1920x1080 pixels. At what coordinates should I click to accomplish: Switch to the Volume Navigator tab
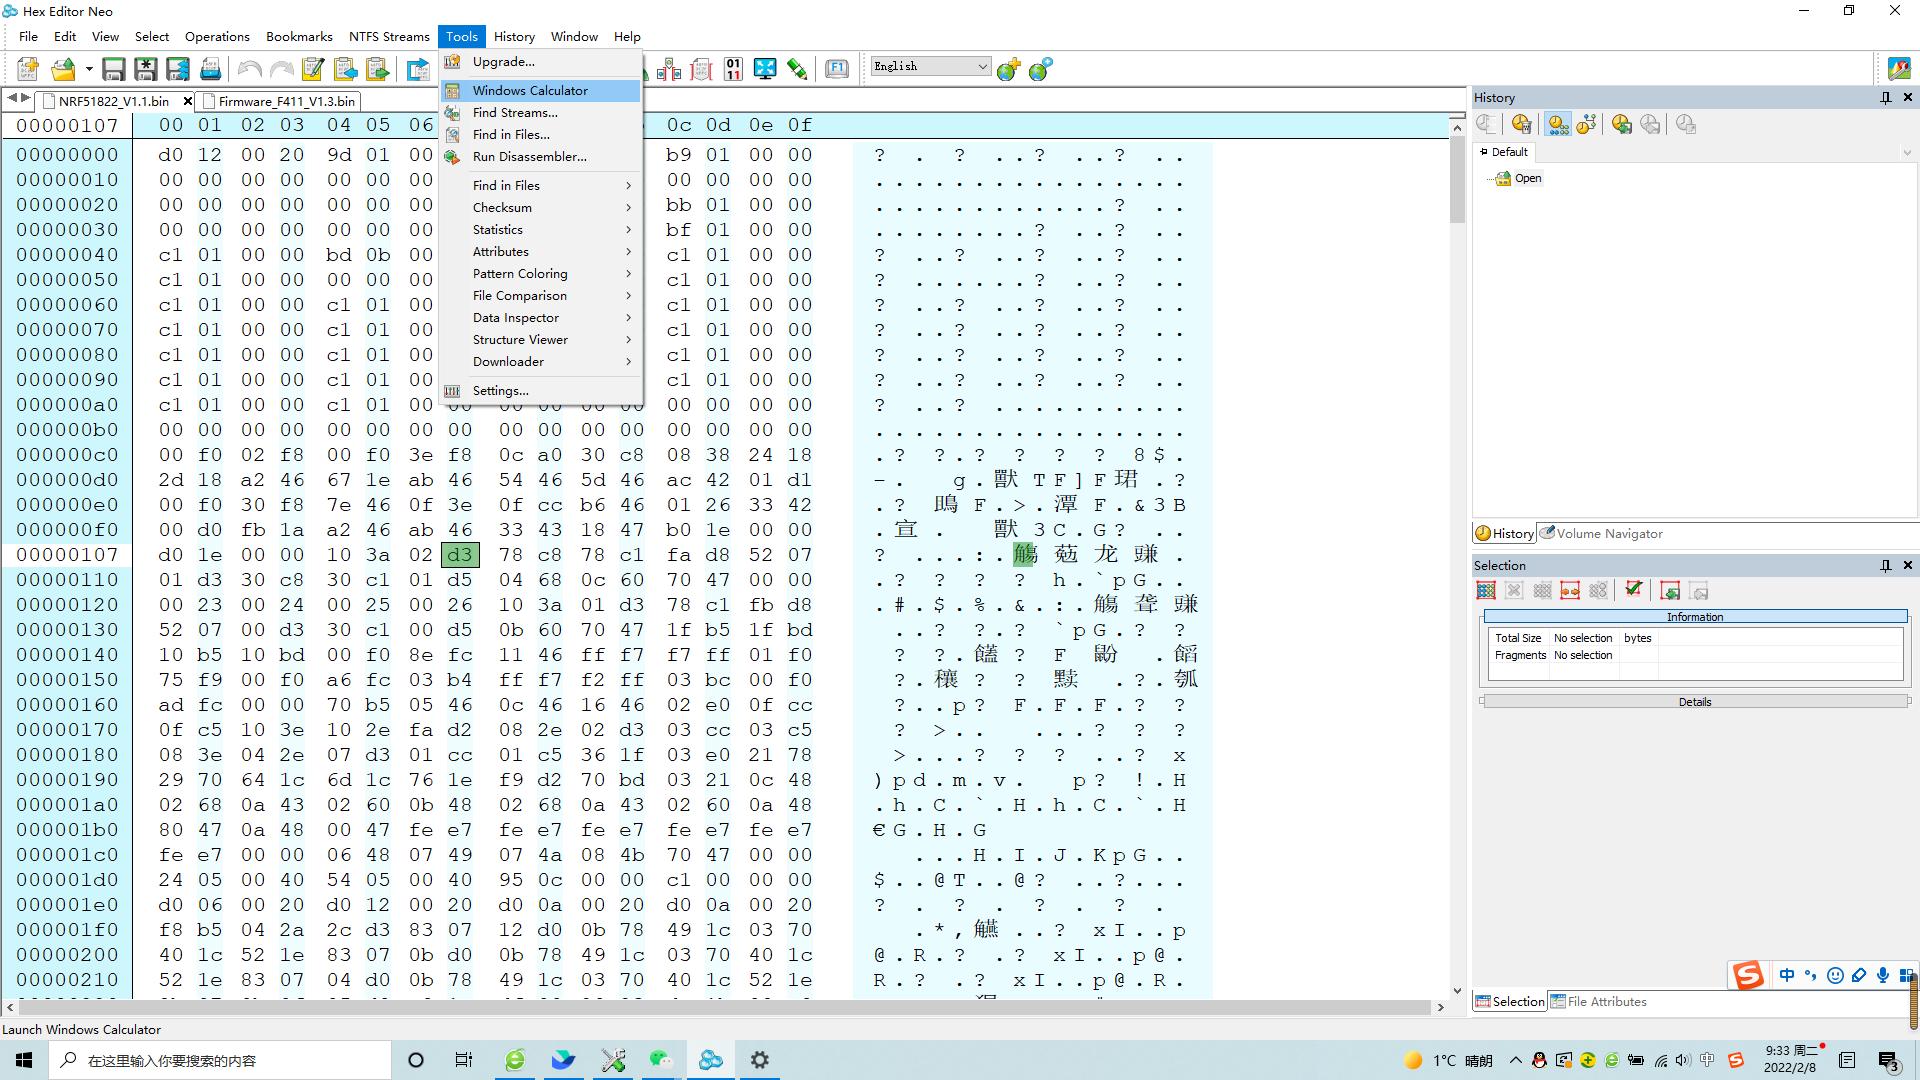click(1601, 533)
